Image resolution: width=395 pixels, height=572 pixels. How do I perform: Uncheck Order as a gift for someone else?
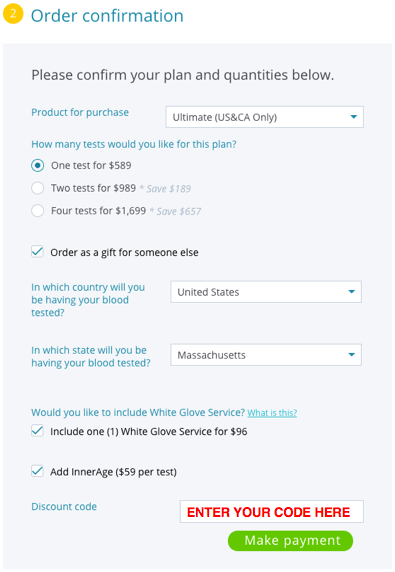point(37,252)
